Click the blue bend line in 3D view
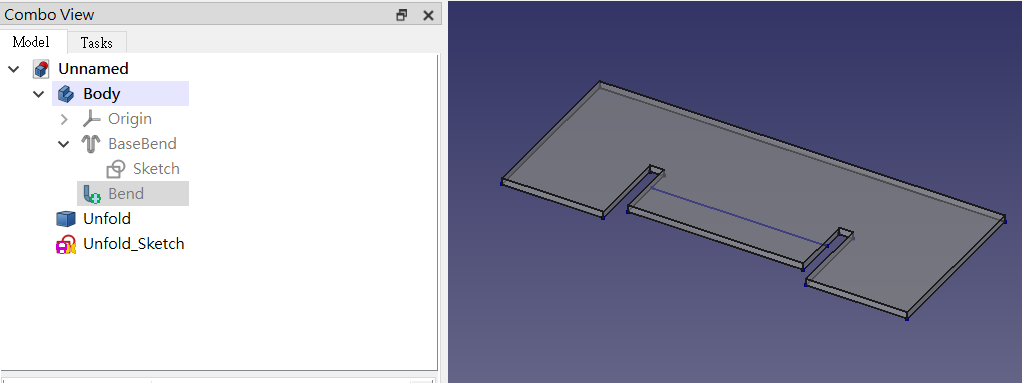 [738, 216]
